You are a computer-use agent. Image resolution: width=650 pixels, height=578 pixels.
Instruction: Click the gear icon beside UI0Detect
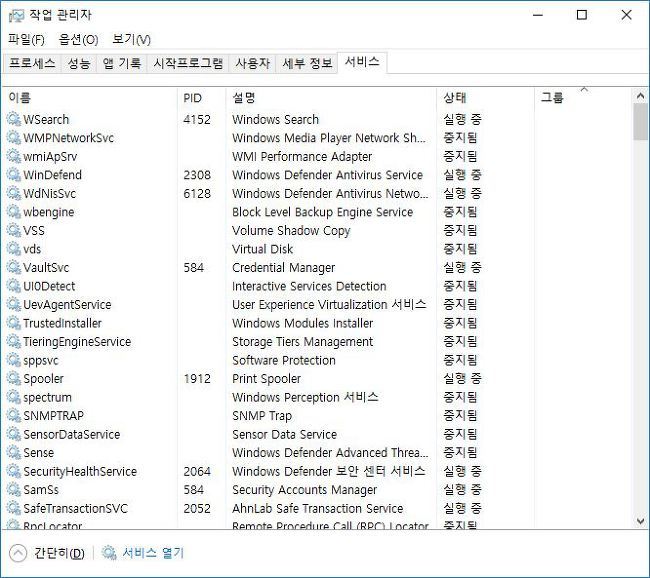[x=14, y=286]
